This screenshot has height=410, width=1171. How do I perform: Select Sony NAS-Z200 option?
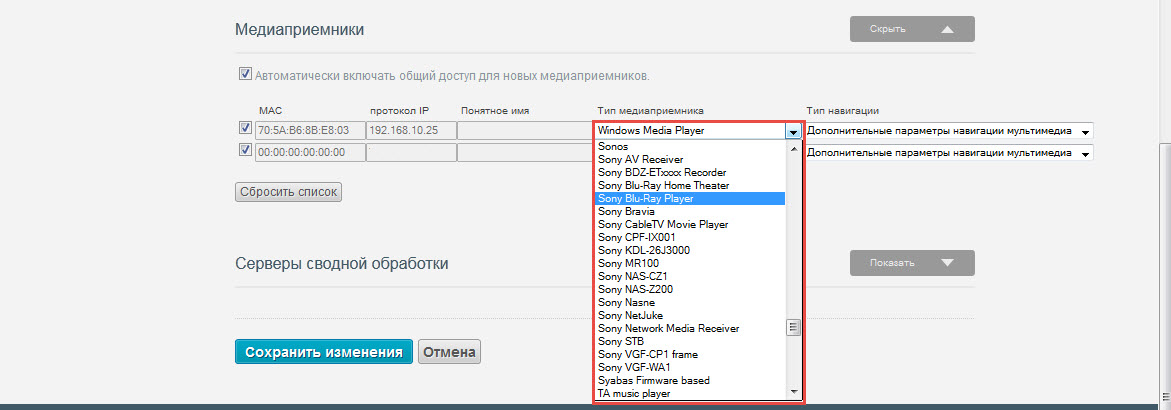pos(690,289)
